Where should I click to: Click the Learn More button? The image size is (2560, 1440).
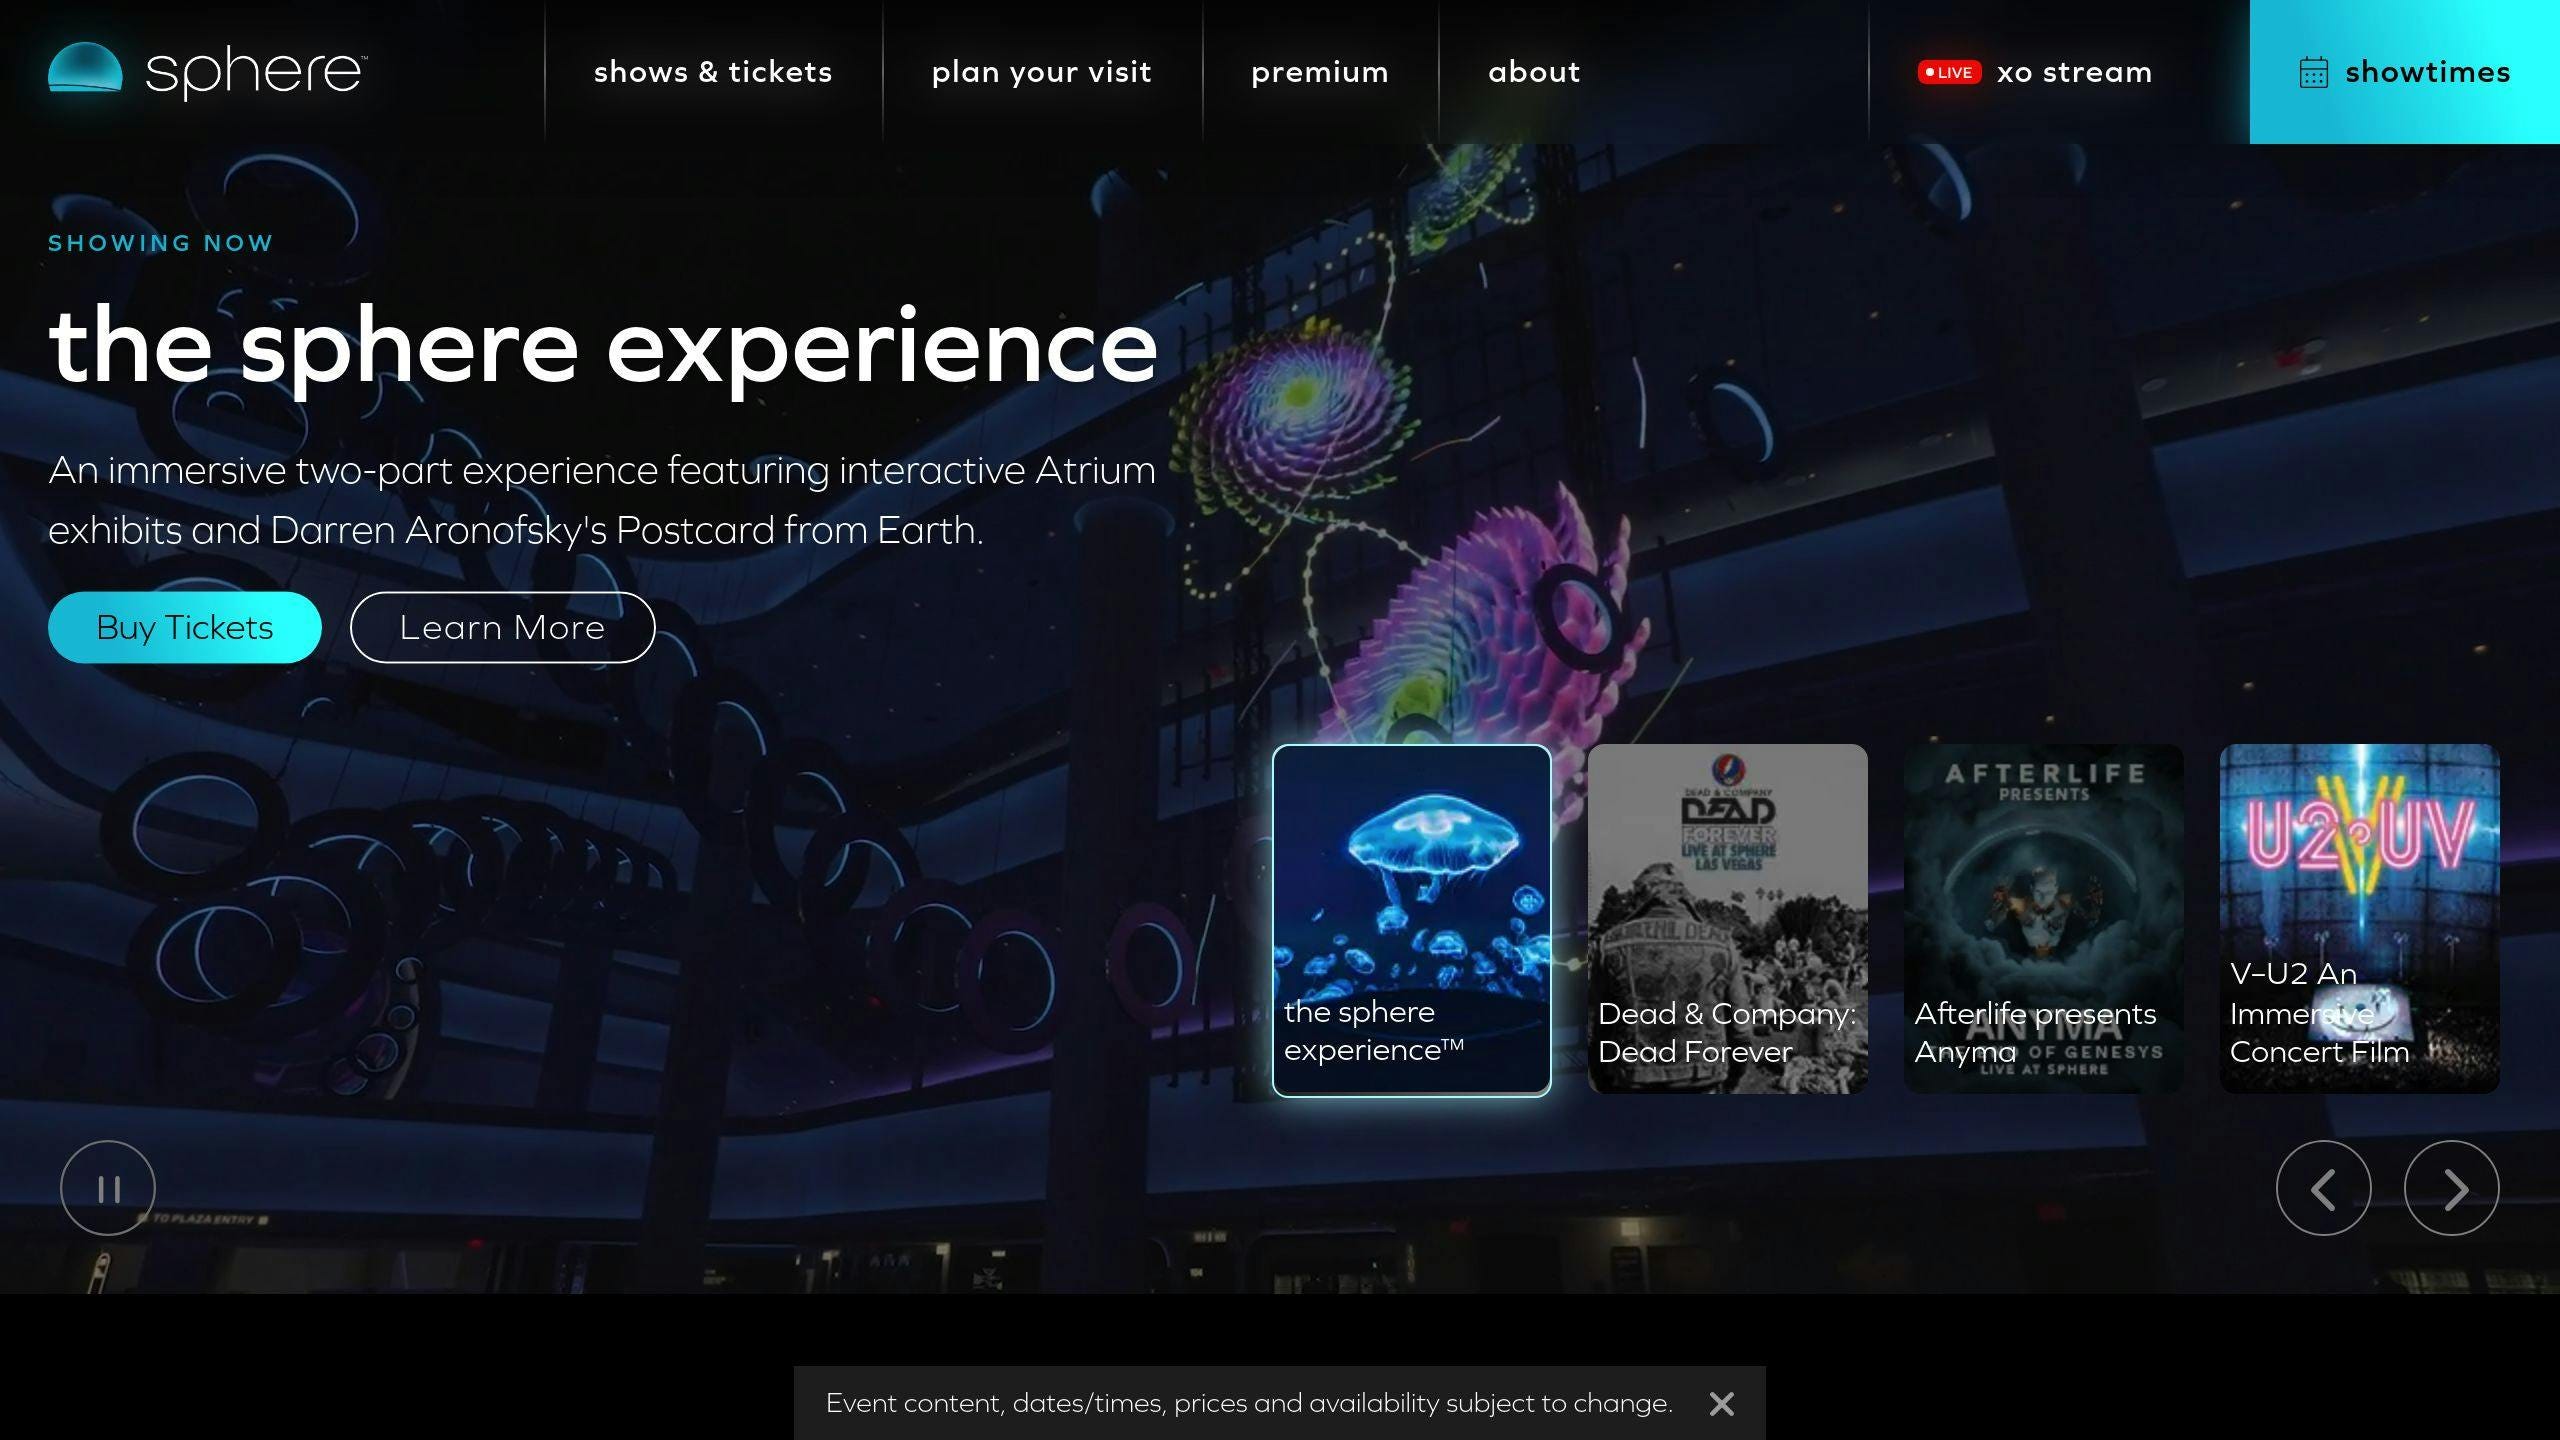(x=502, y=627)
